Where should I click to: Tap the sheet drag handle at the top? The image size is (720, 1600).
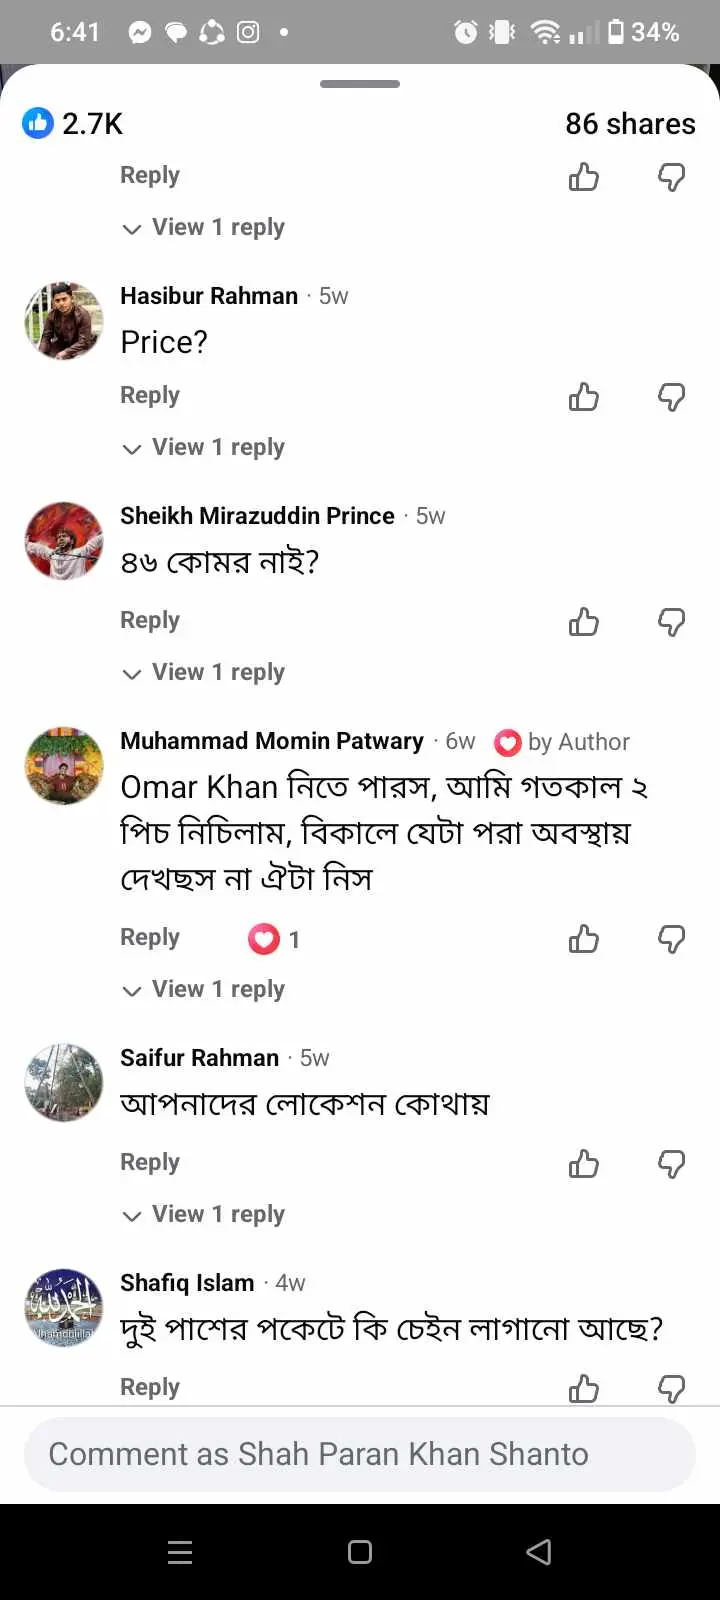[360, 84]
